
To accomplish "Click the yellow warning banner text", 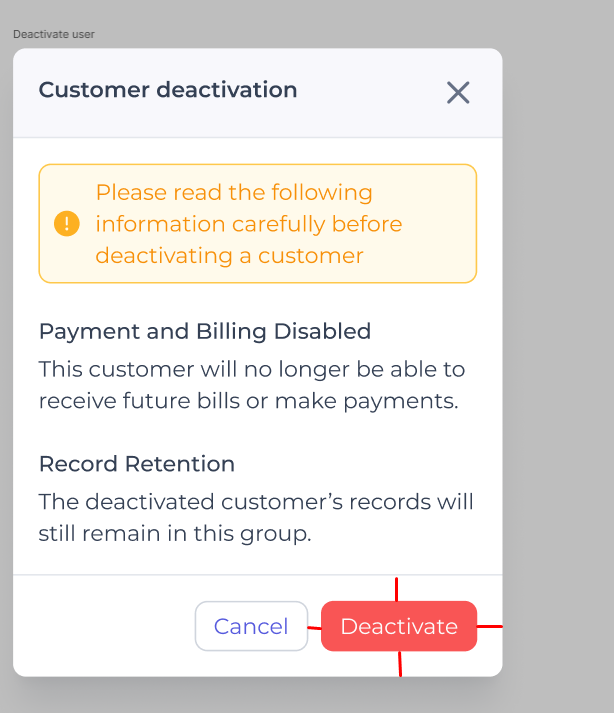I will pyautogui.click(x=249, y=224).
